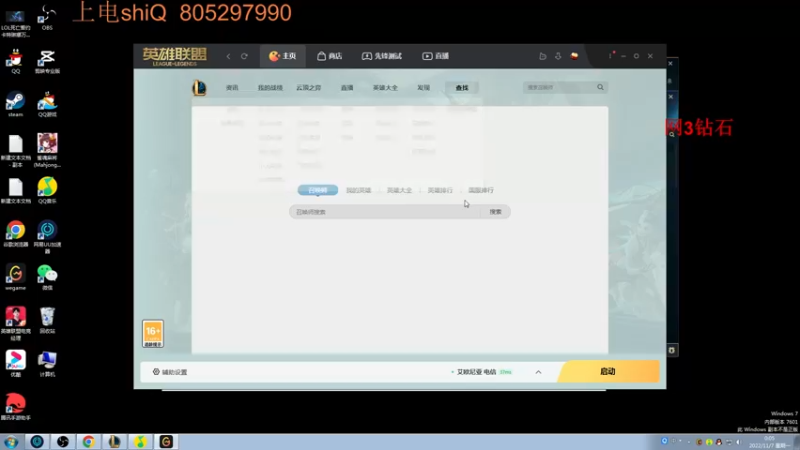Select the OBS desktop icon
This screenshot has height=450, width=800.
(x=47, y=18)
